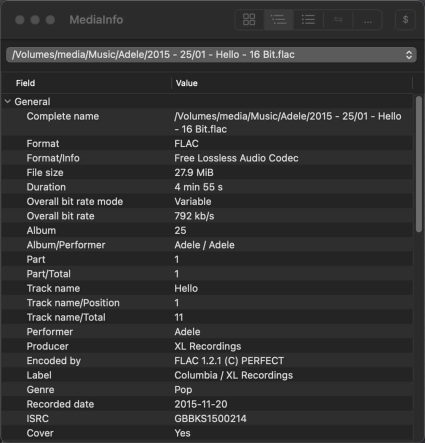Open the file path selector dropdown
The image size is (425, 443).
pos(211,55)
